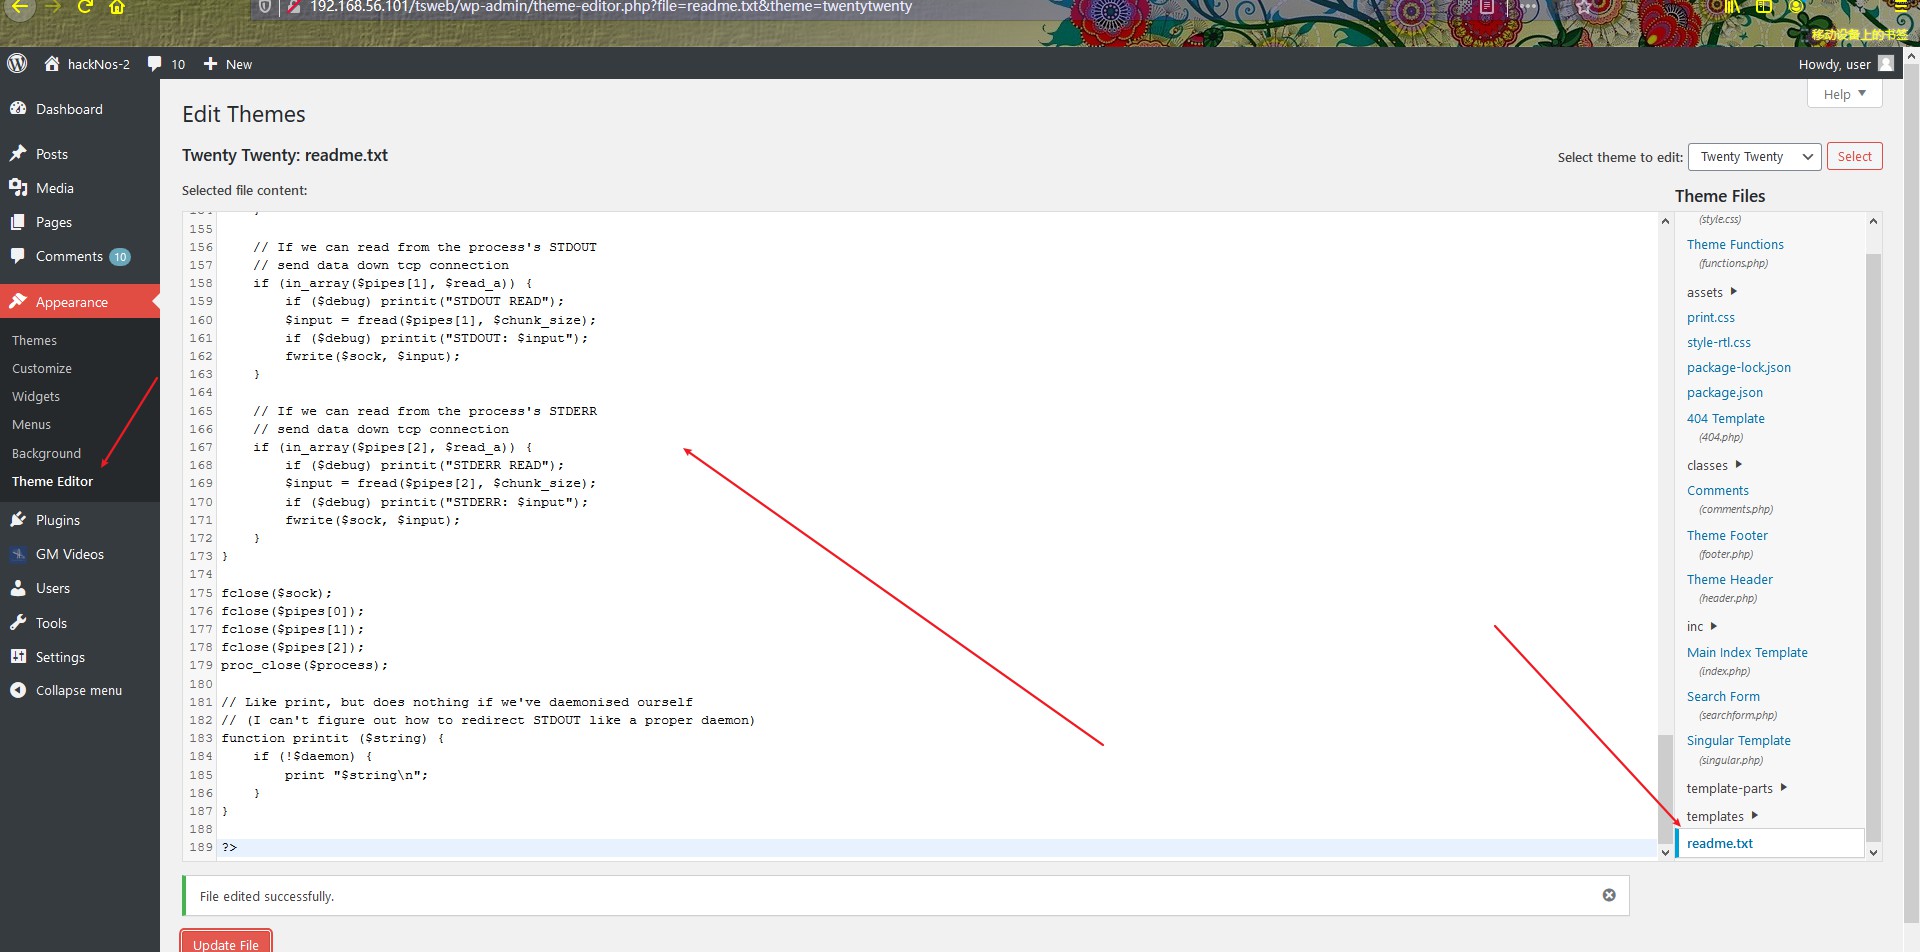Open the Twenty Twenty theme select dropdown

point(1755,157)
